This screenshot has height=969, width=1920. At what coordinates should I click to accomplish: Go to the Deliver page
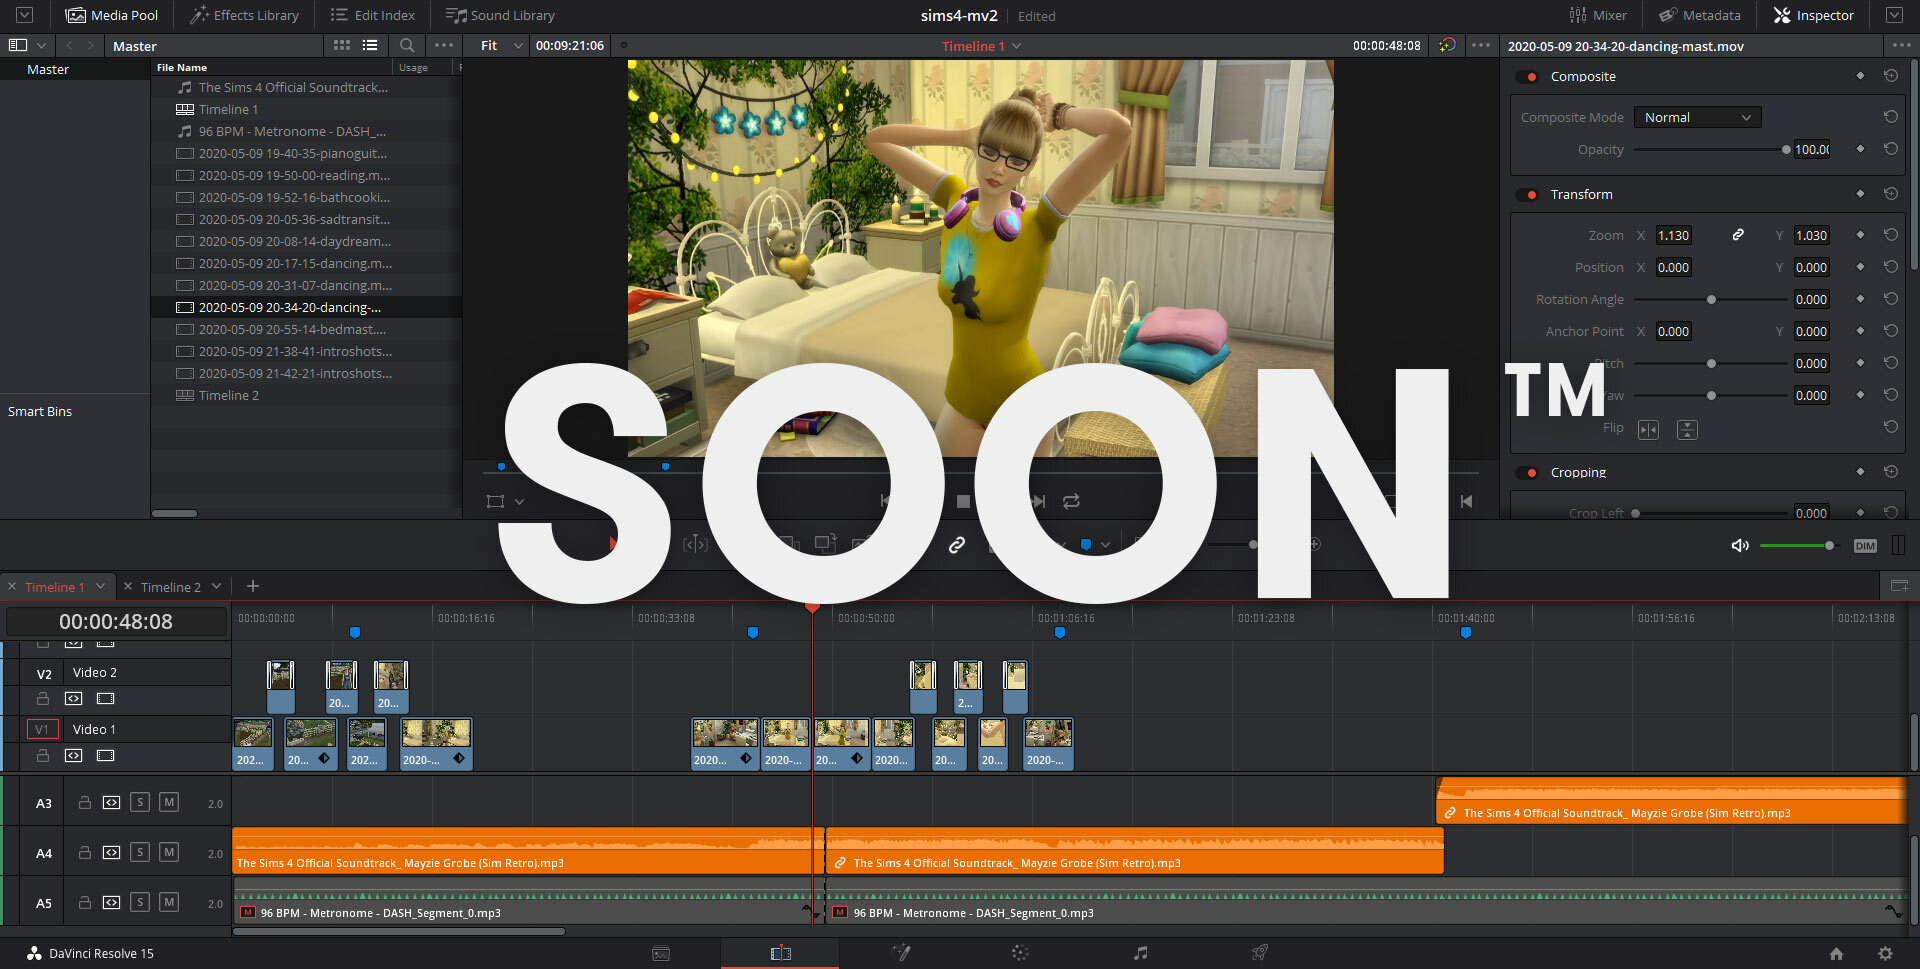point(1260,953)
